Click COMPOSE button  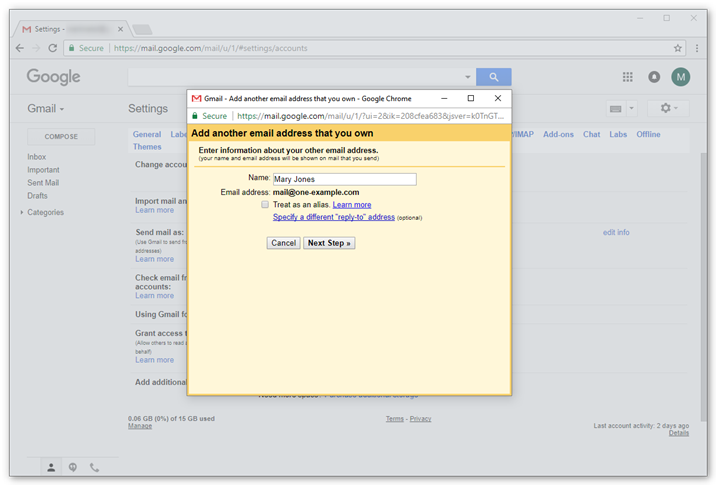click(x=61, y=137)
